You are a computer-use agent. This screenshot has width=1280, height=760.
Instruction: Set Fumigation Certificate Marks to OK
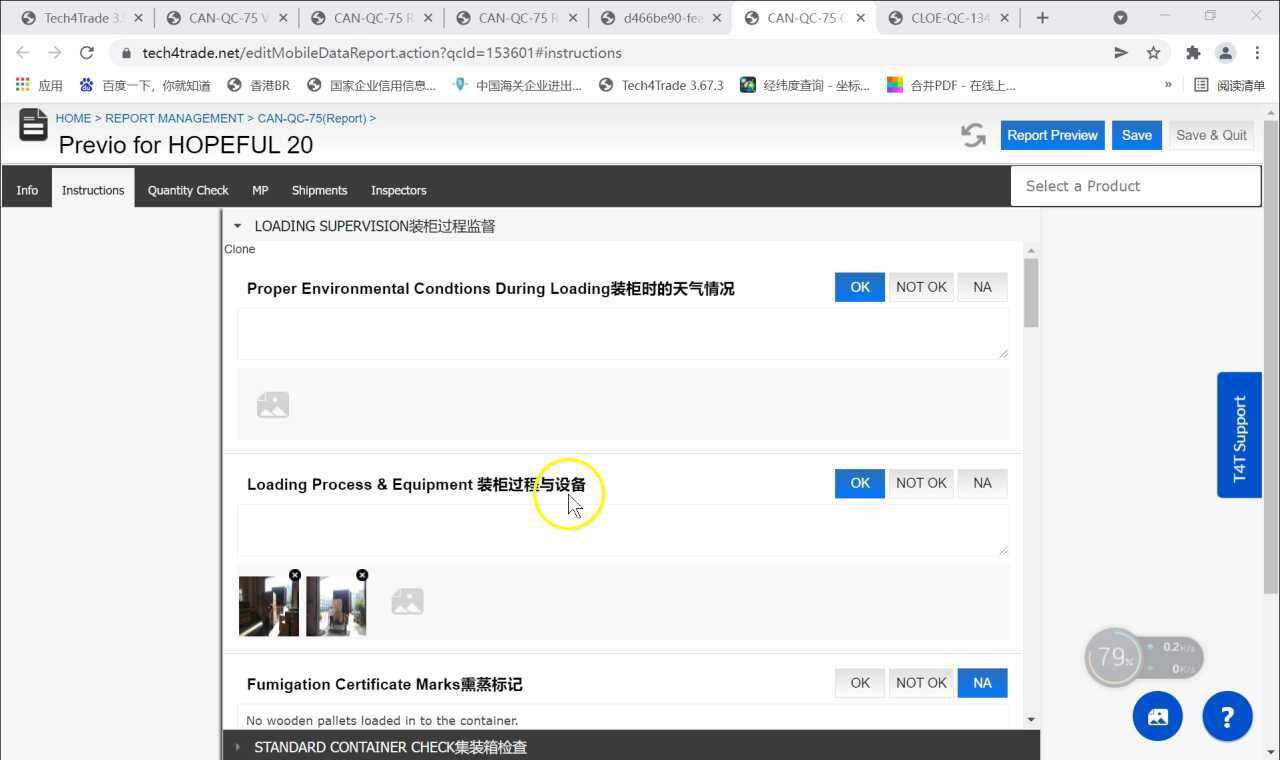point(859,683)
